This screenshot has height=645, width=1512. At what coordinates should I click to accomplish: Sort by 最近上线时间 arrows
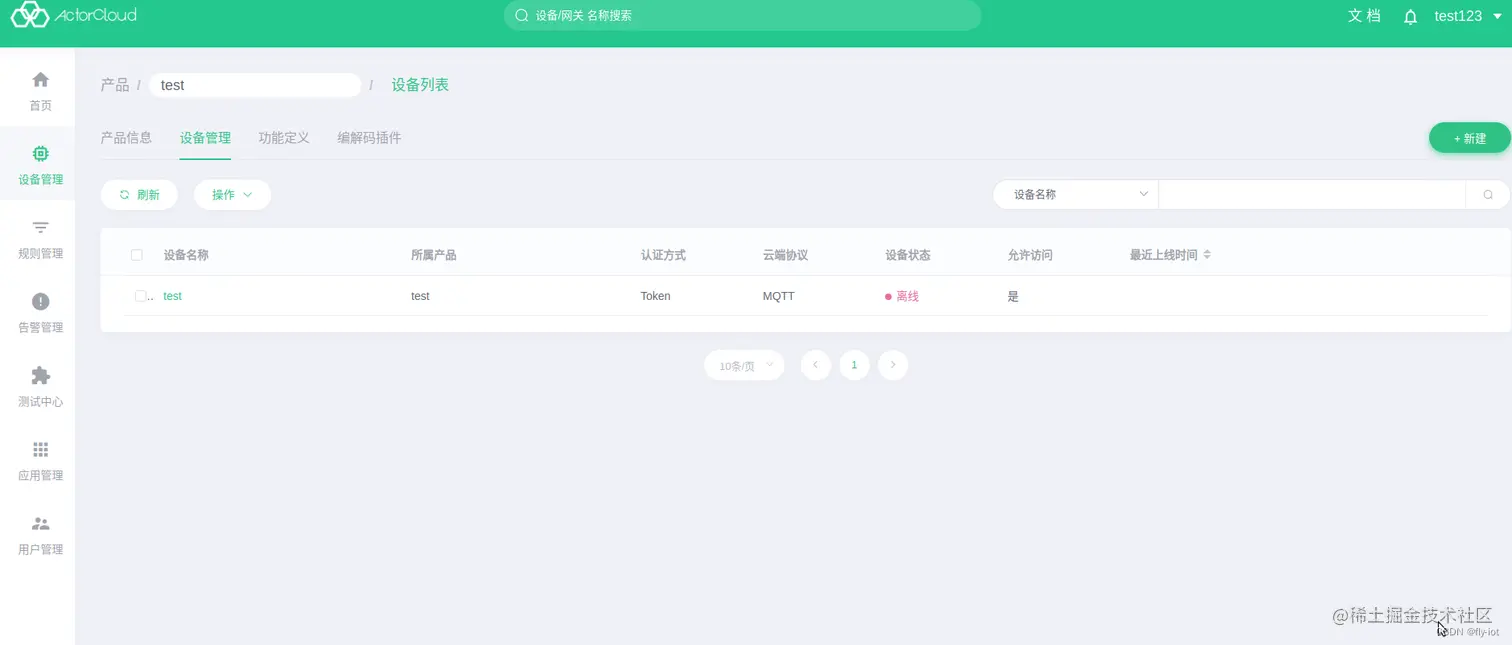1207,255
